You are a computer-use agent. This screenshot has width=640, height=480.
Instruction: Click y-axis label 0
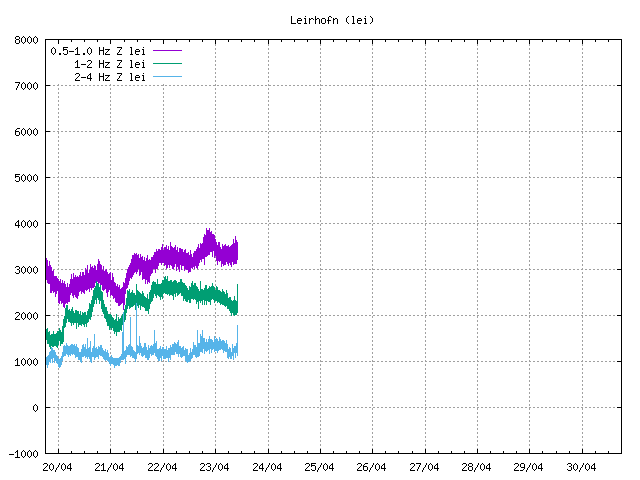coord(36,408)
